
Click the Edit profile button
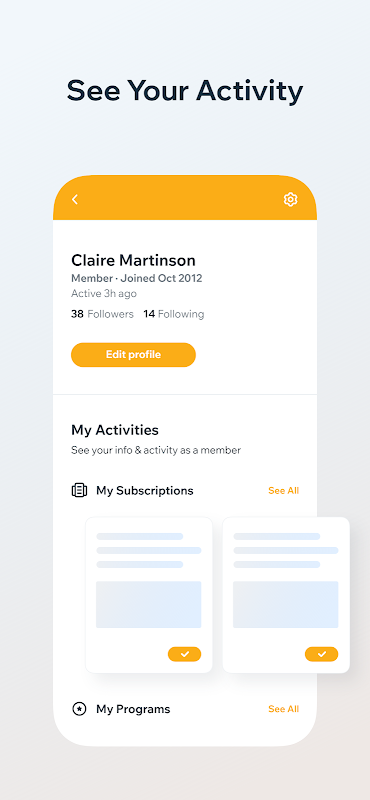pyautogui.click(x=133, y=355)
